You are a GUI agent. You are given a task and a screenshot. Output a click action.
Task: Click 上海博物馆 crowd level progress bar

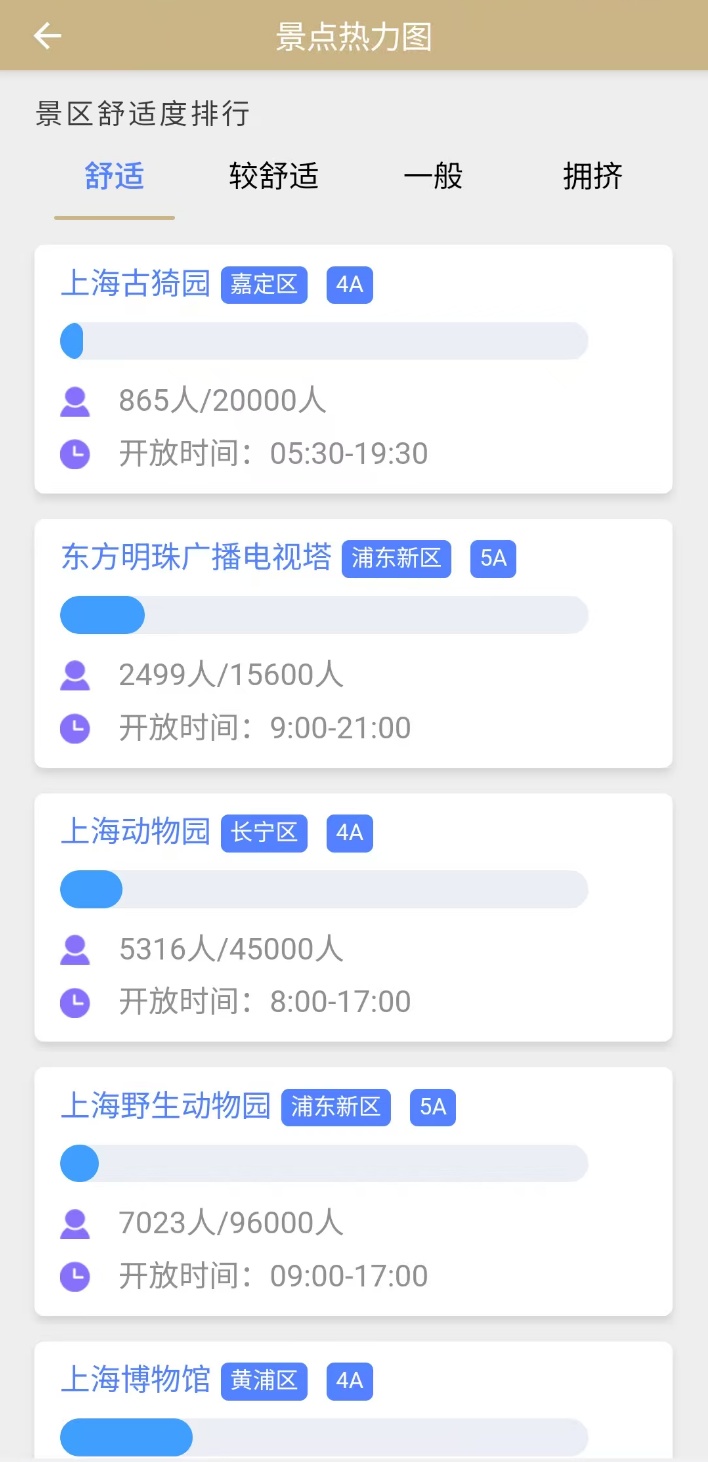(x=324, y=1437)
